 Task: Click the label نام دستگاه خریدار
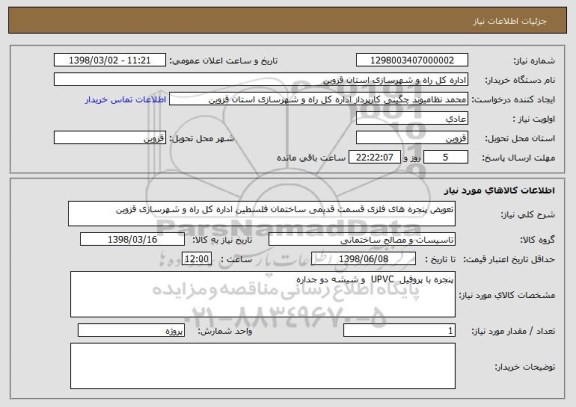click(520, 80)
